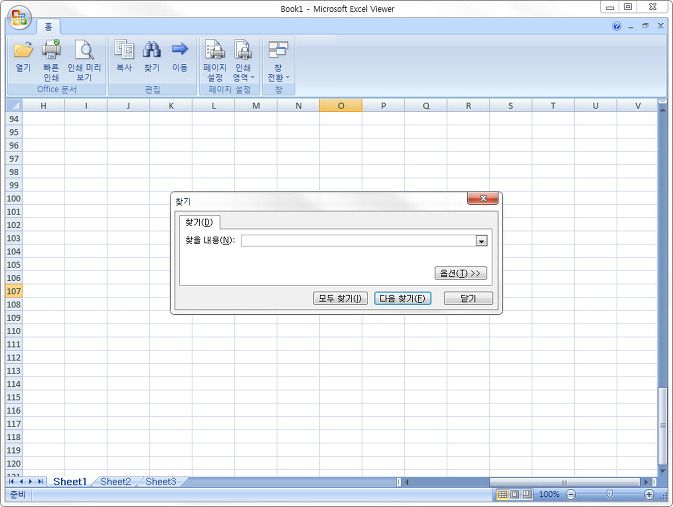Open 인쇄 미리 보기 print preview
The width and height of the screenshot is (673, 507).
(84, 61)
